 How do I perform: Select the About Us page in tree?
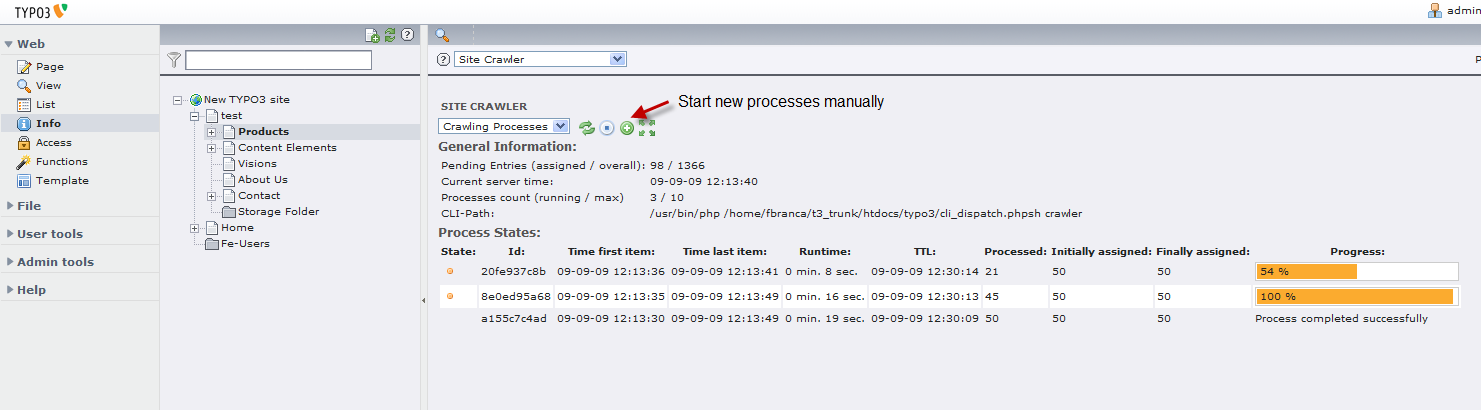pos(262,180)
